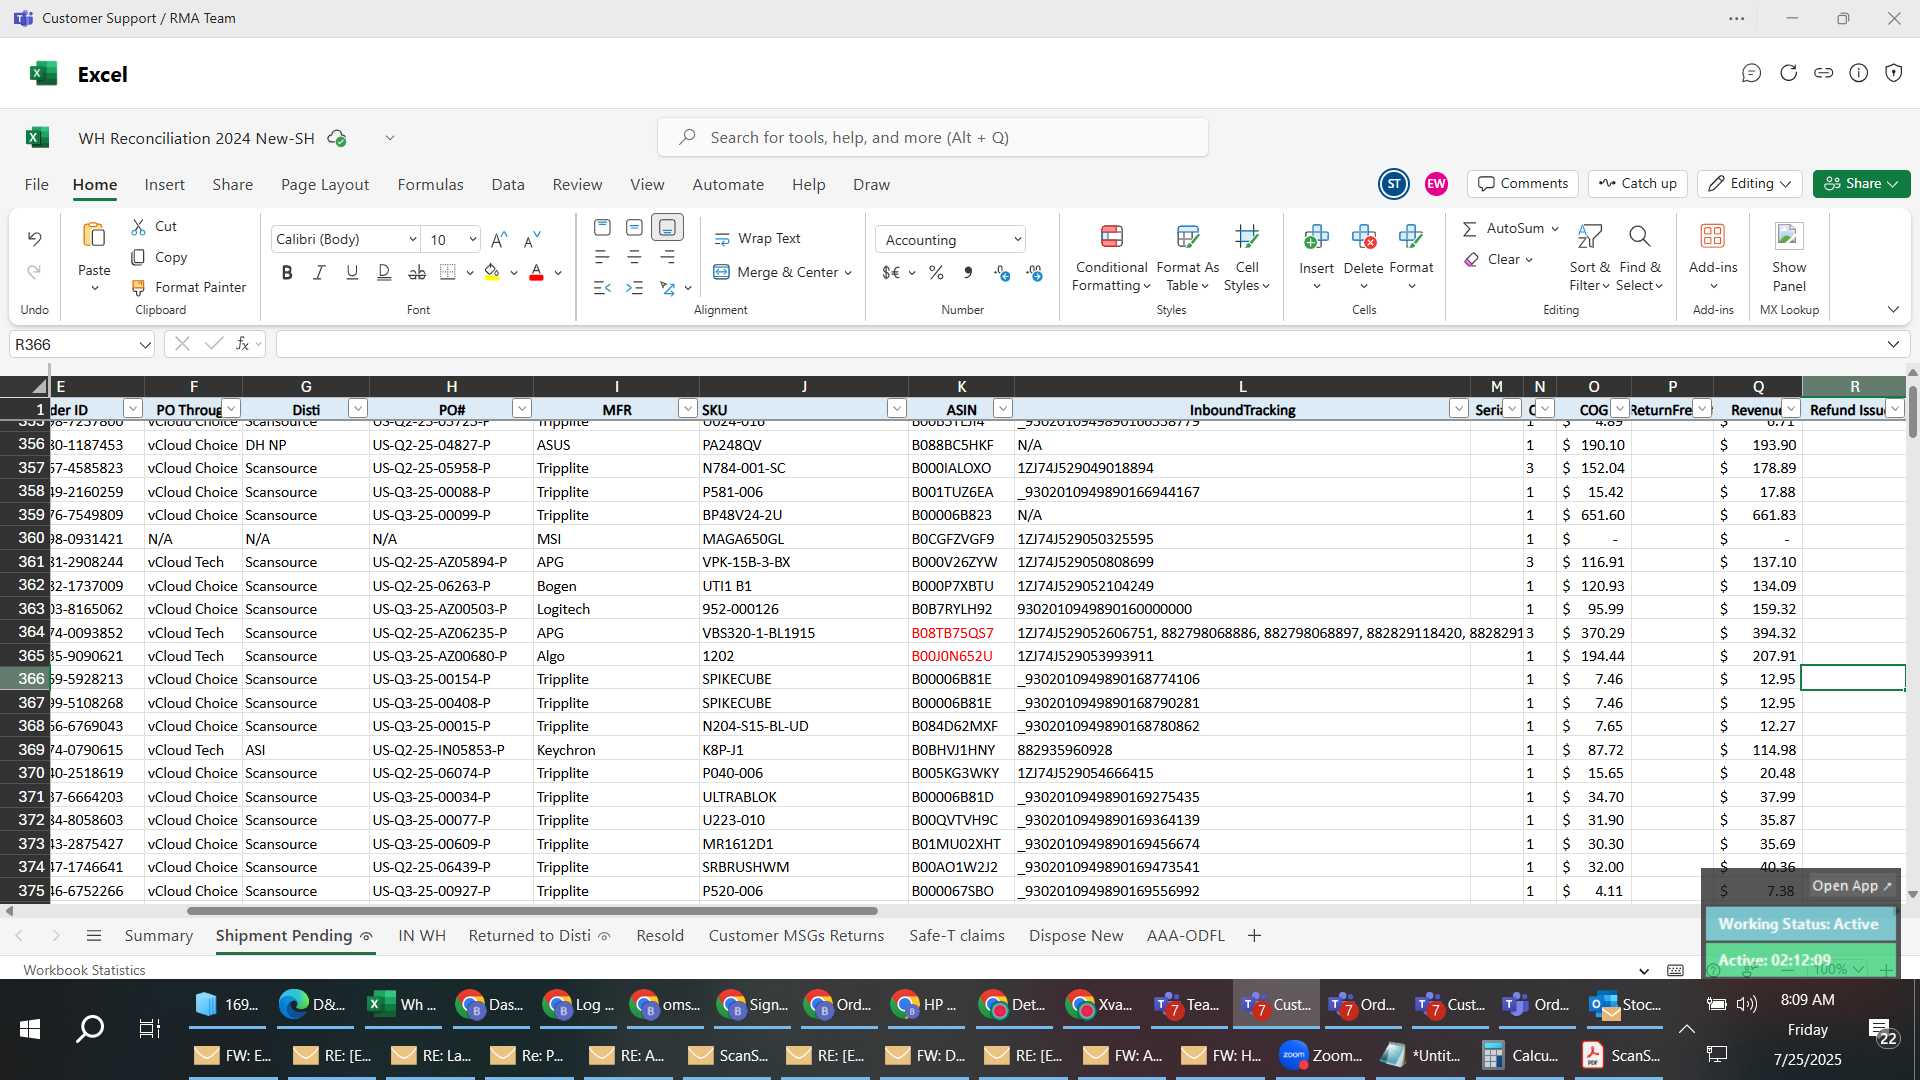Image resolution: width=1920 pixels, height=1080 pixels.
Task: Center text horizontally in the cell
Action: click(x=634, y=257)
